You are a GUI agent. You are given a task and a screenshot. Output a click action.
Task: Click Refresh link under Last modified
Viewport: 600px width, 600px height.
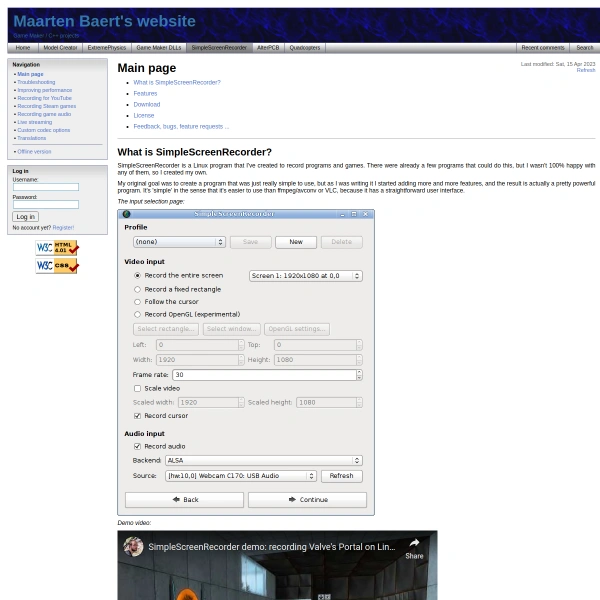click(586, 70)
